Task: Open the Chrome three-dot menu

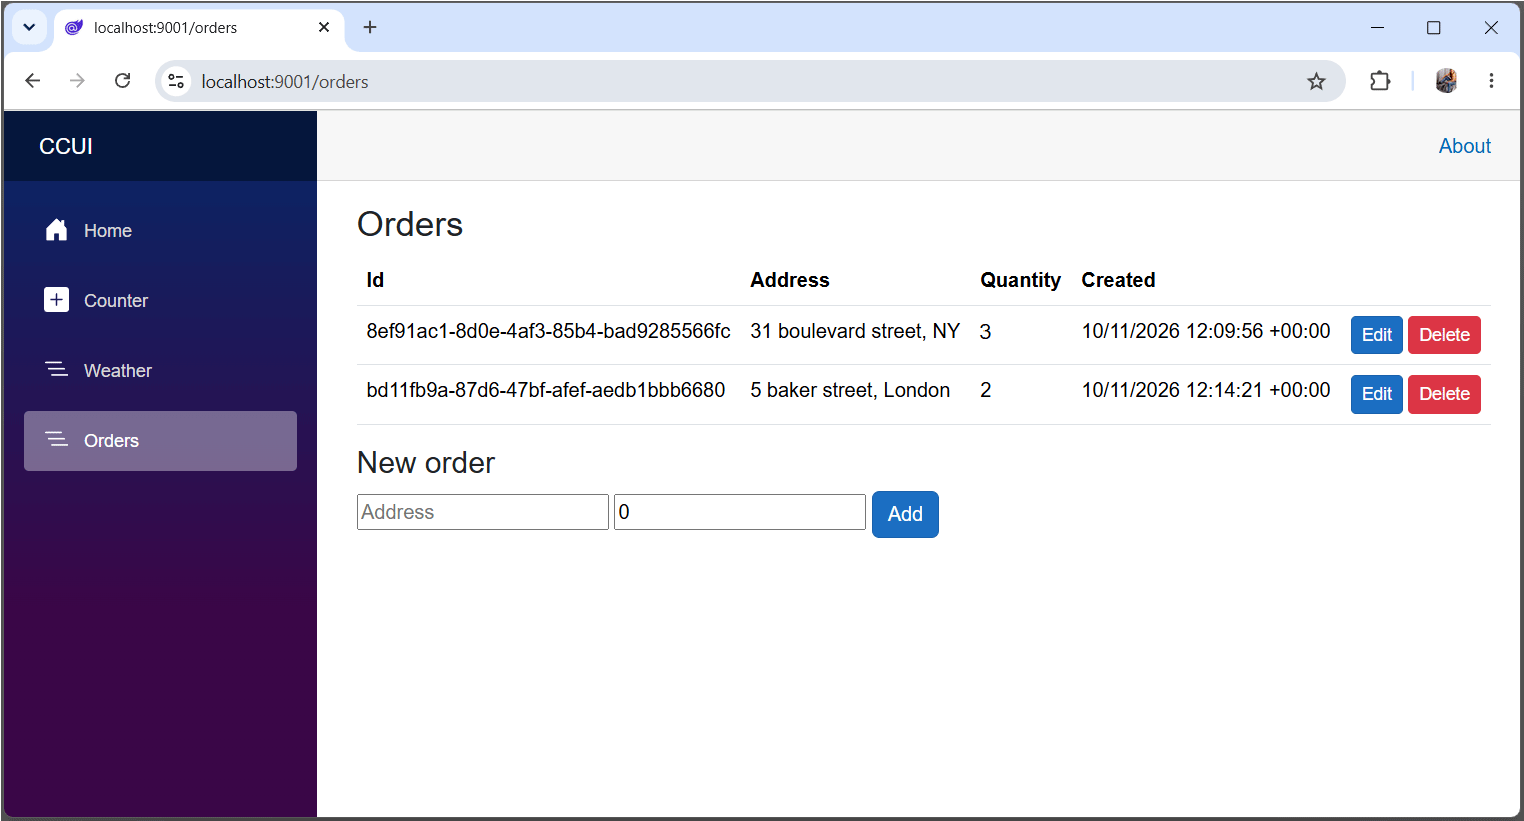Action: point(1491,81)
